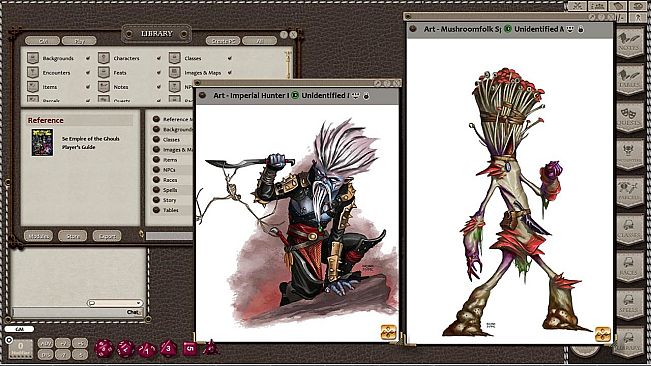
Task: Open Modules from Library bottom bar
Action: [38, 236]
